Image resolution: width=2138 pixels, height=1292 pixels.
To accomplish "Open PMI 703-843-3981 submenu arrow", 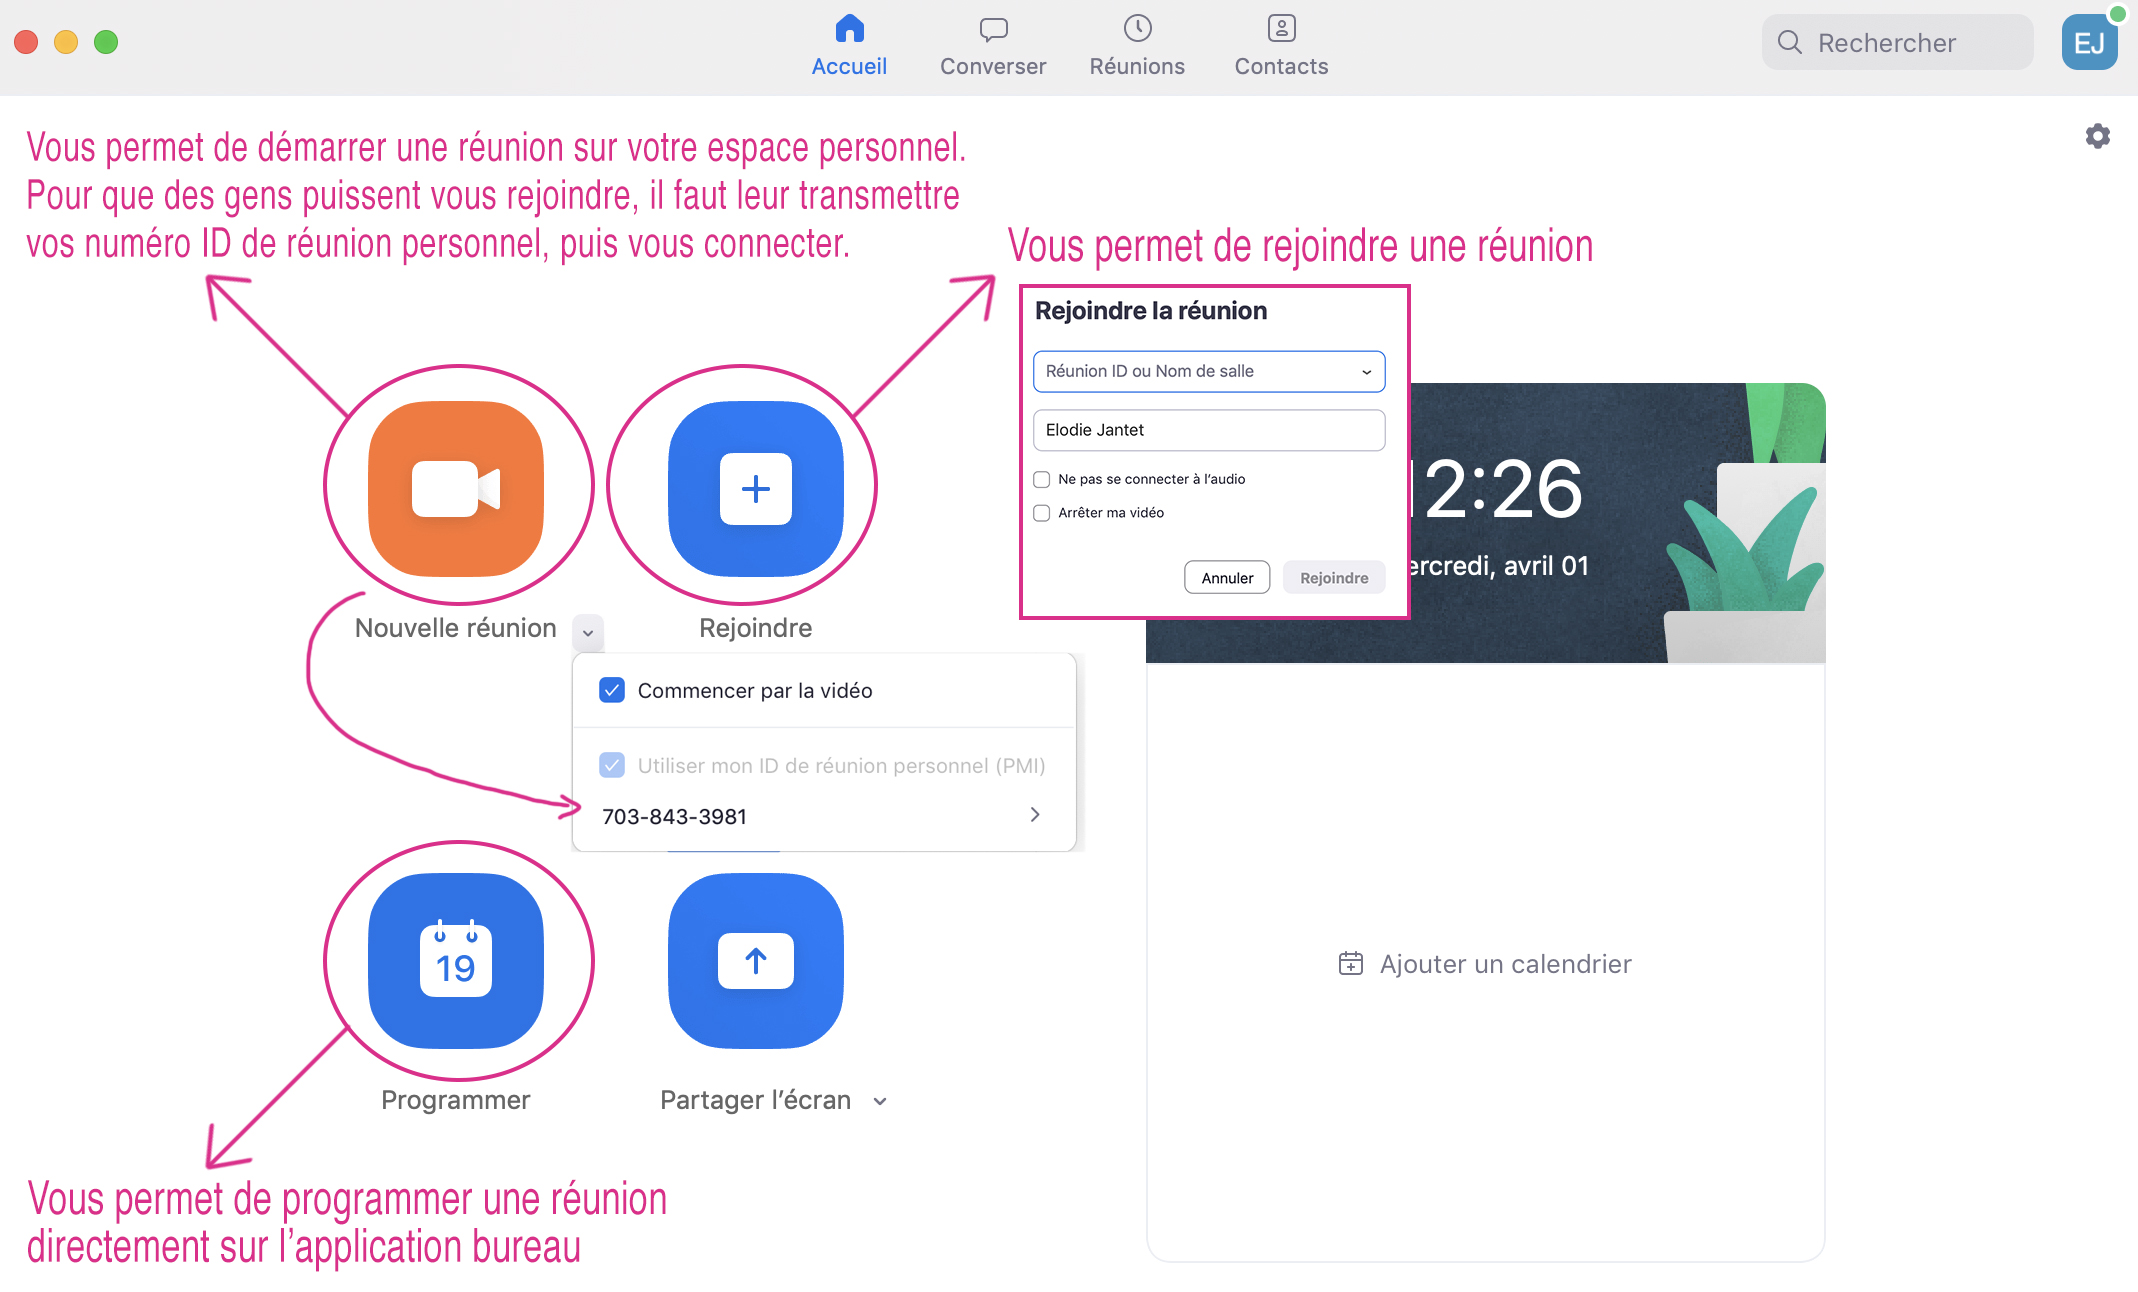I will pyautogui.click(x=1035, y=815).
